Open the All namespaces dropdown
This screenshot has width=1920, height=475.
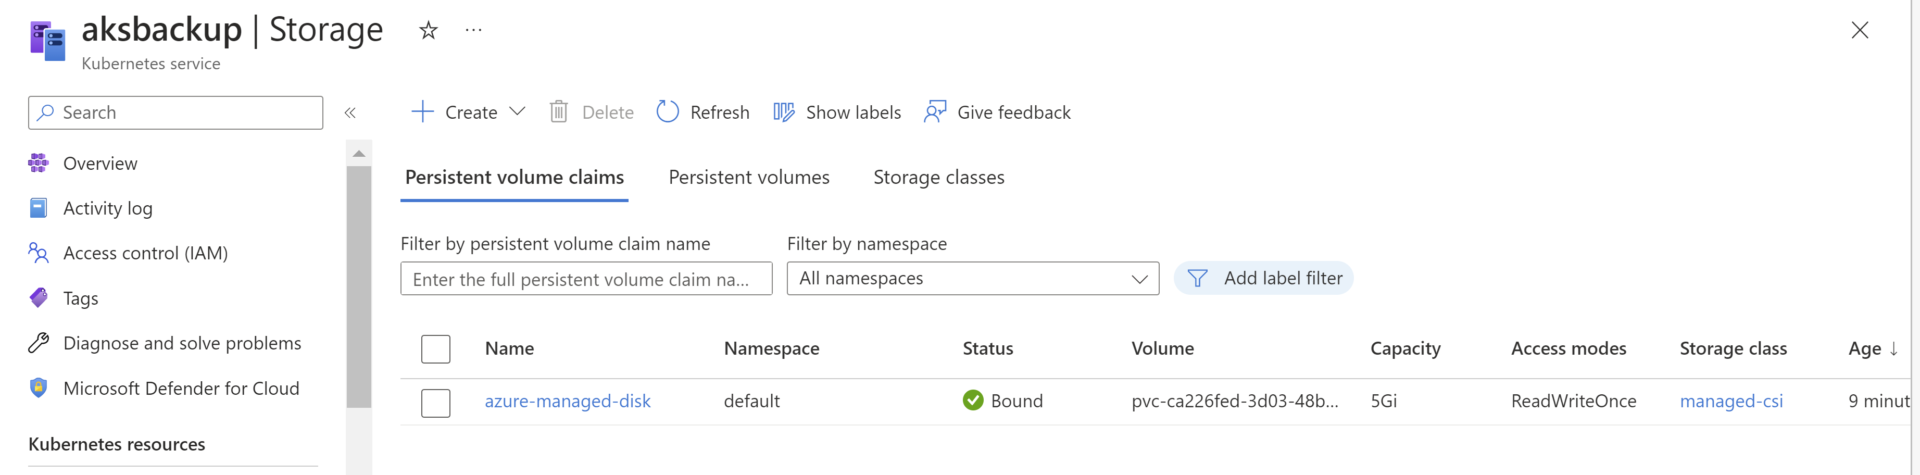(x=973, y=278)
